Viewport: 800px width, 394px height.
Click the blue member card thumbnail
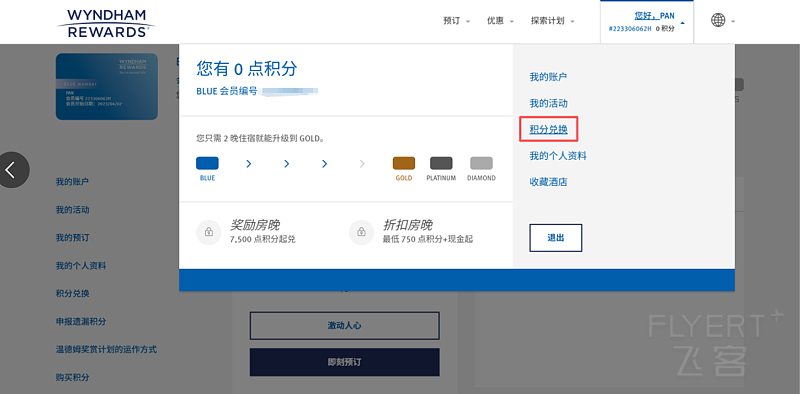[107, 87]
